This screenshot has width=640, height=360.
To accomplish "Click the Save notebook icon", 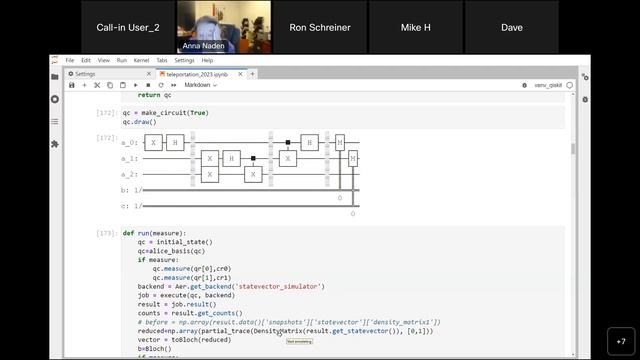I will point(72,85).
